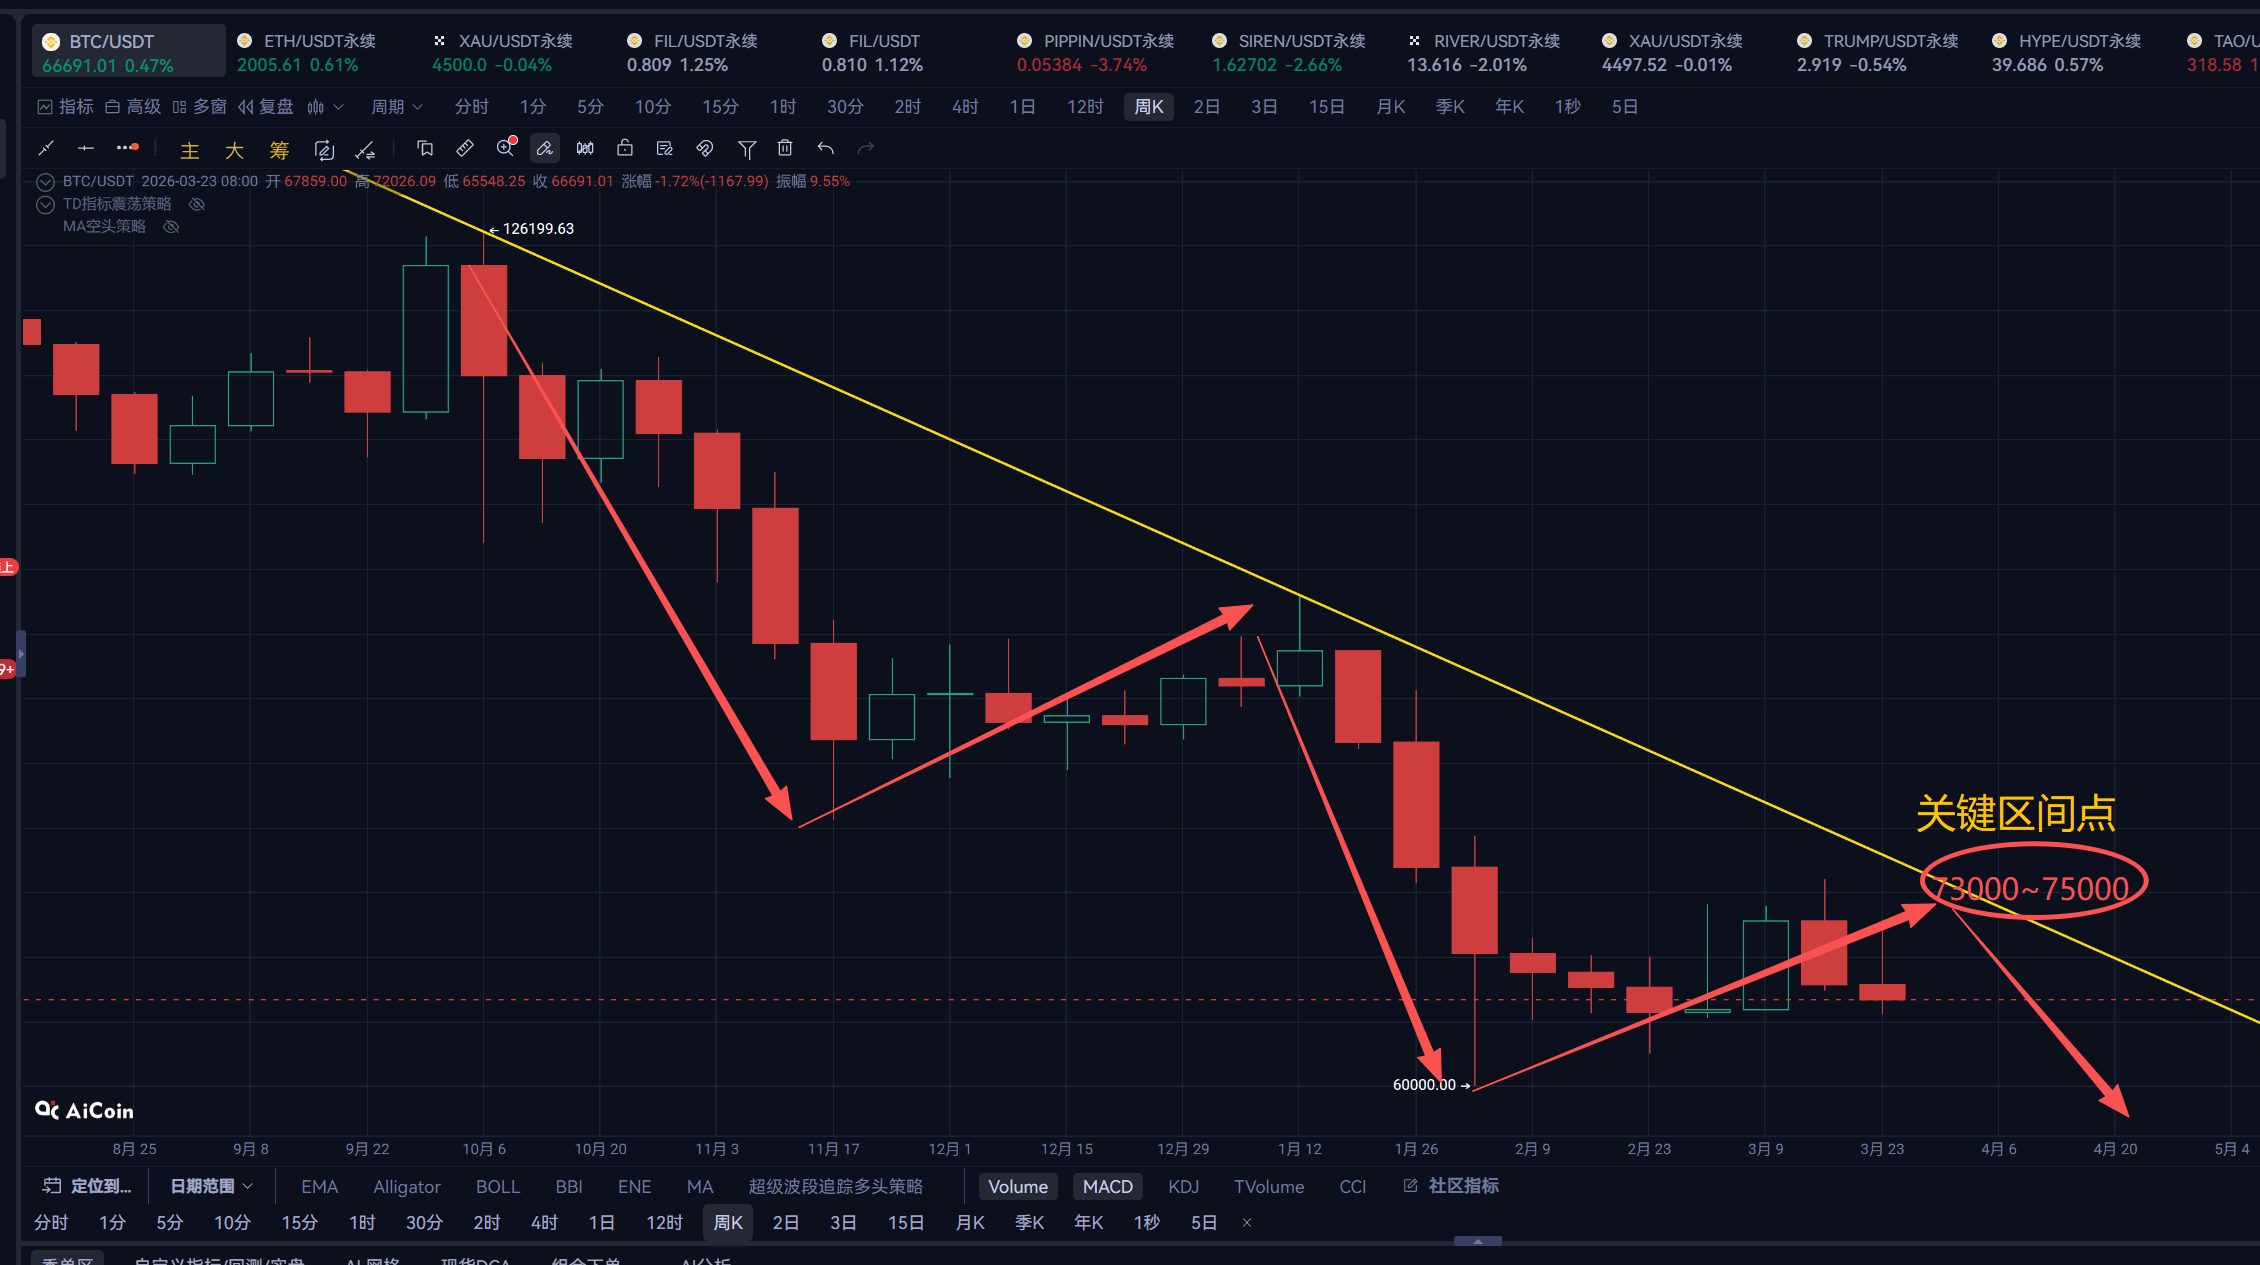Select the zoom-in magnifier tool
Screen dimensions: 2260x1265
(x=506, y=148)
